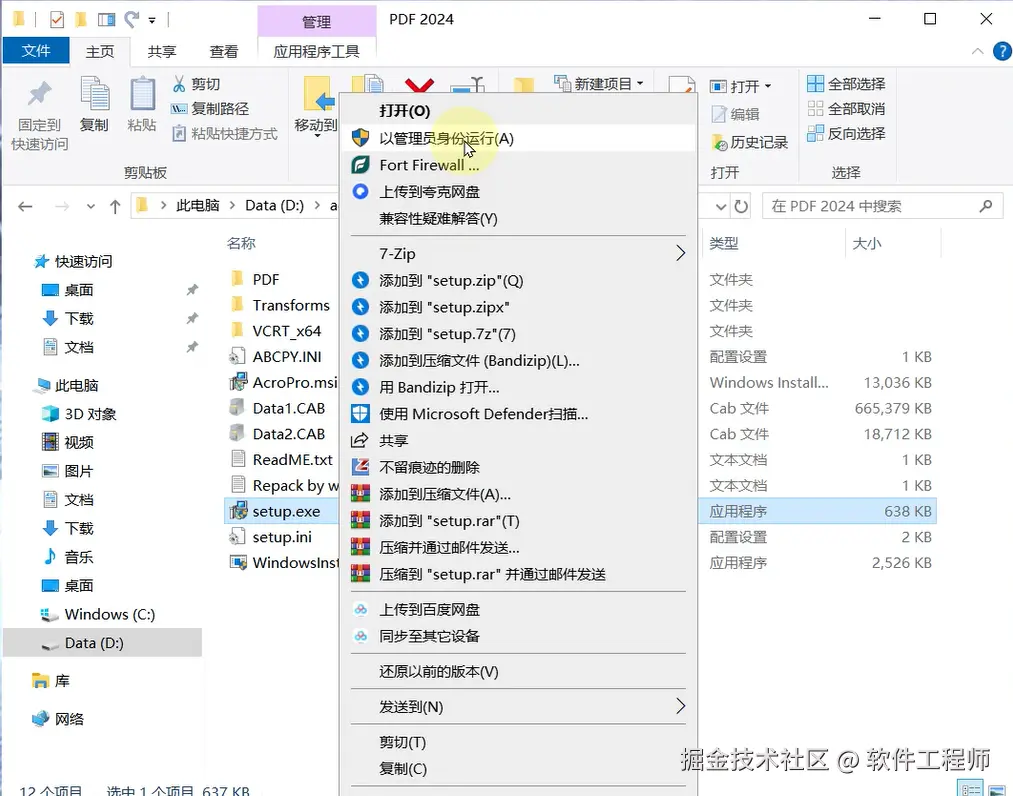The image size is (1013, 796).
Task: Click the ribbon Copy (复制) icon
Action: point(94,94)
